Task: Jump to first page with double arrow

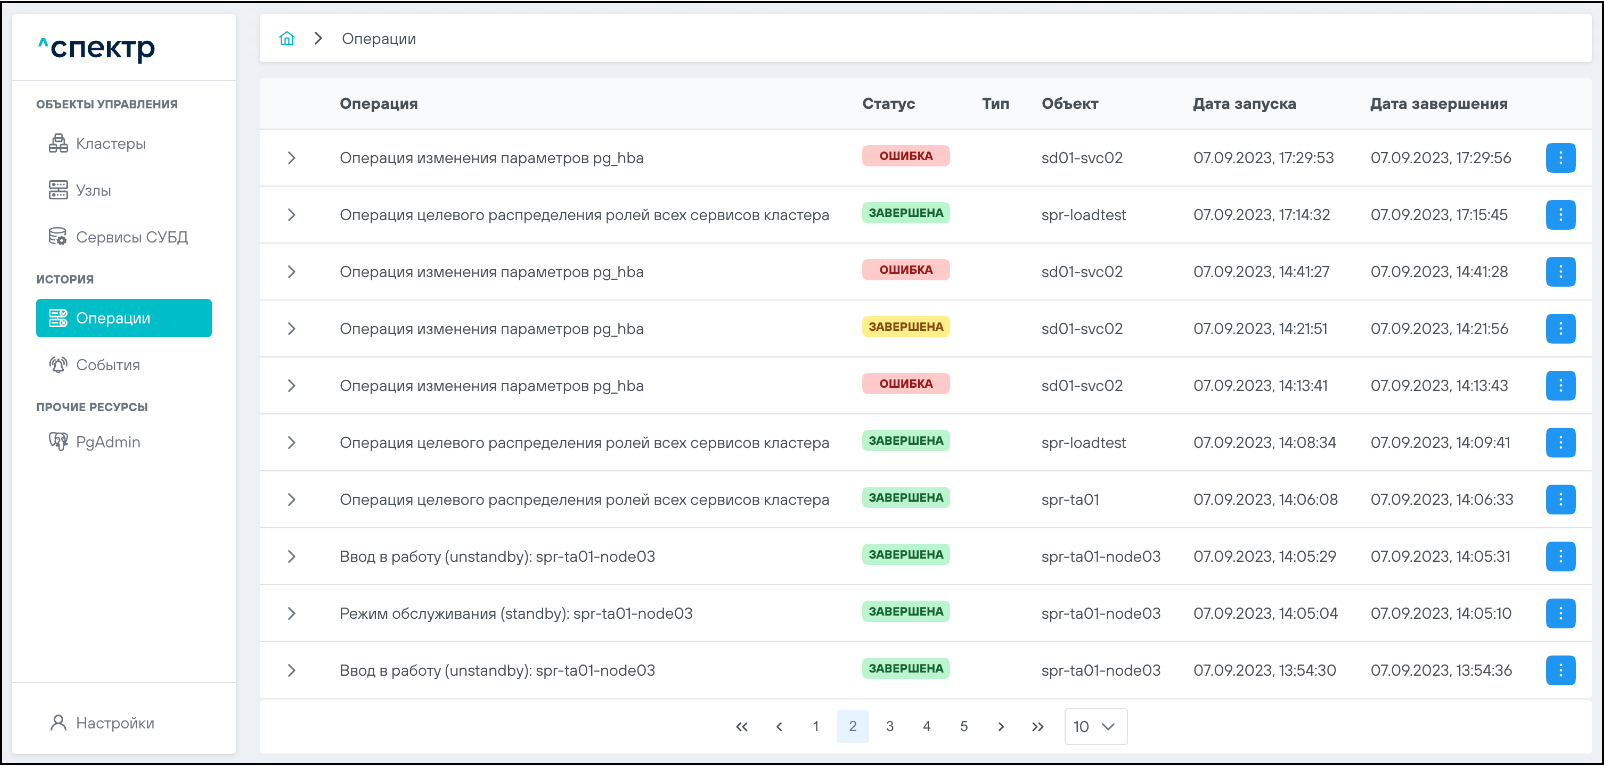Action: 742,727
